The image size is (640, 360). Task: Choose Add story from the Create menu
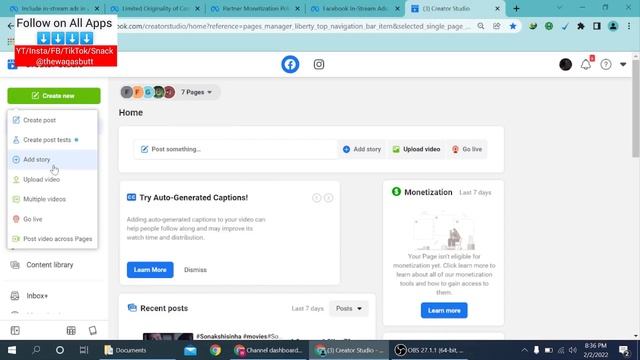tap(52, 160)
